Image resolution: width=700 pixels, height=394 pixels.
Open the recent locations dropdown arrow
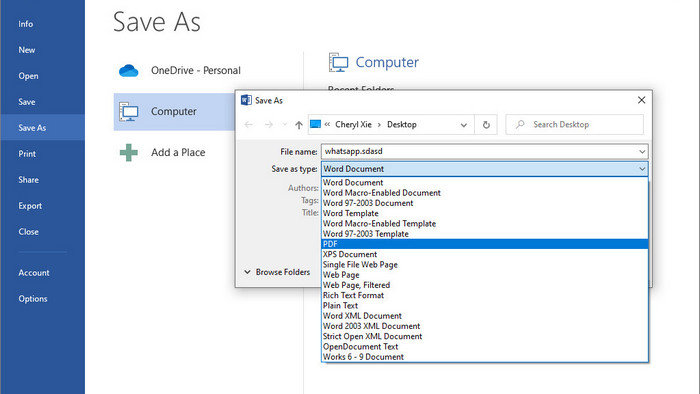[284, 124]
